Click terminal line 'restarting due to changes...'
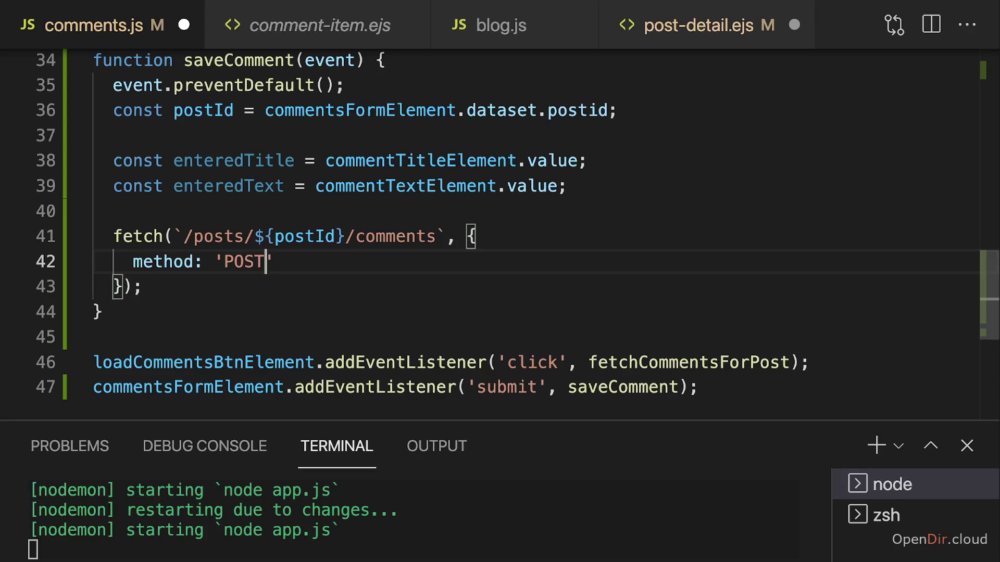 pos(261,510)
